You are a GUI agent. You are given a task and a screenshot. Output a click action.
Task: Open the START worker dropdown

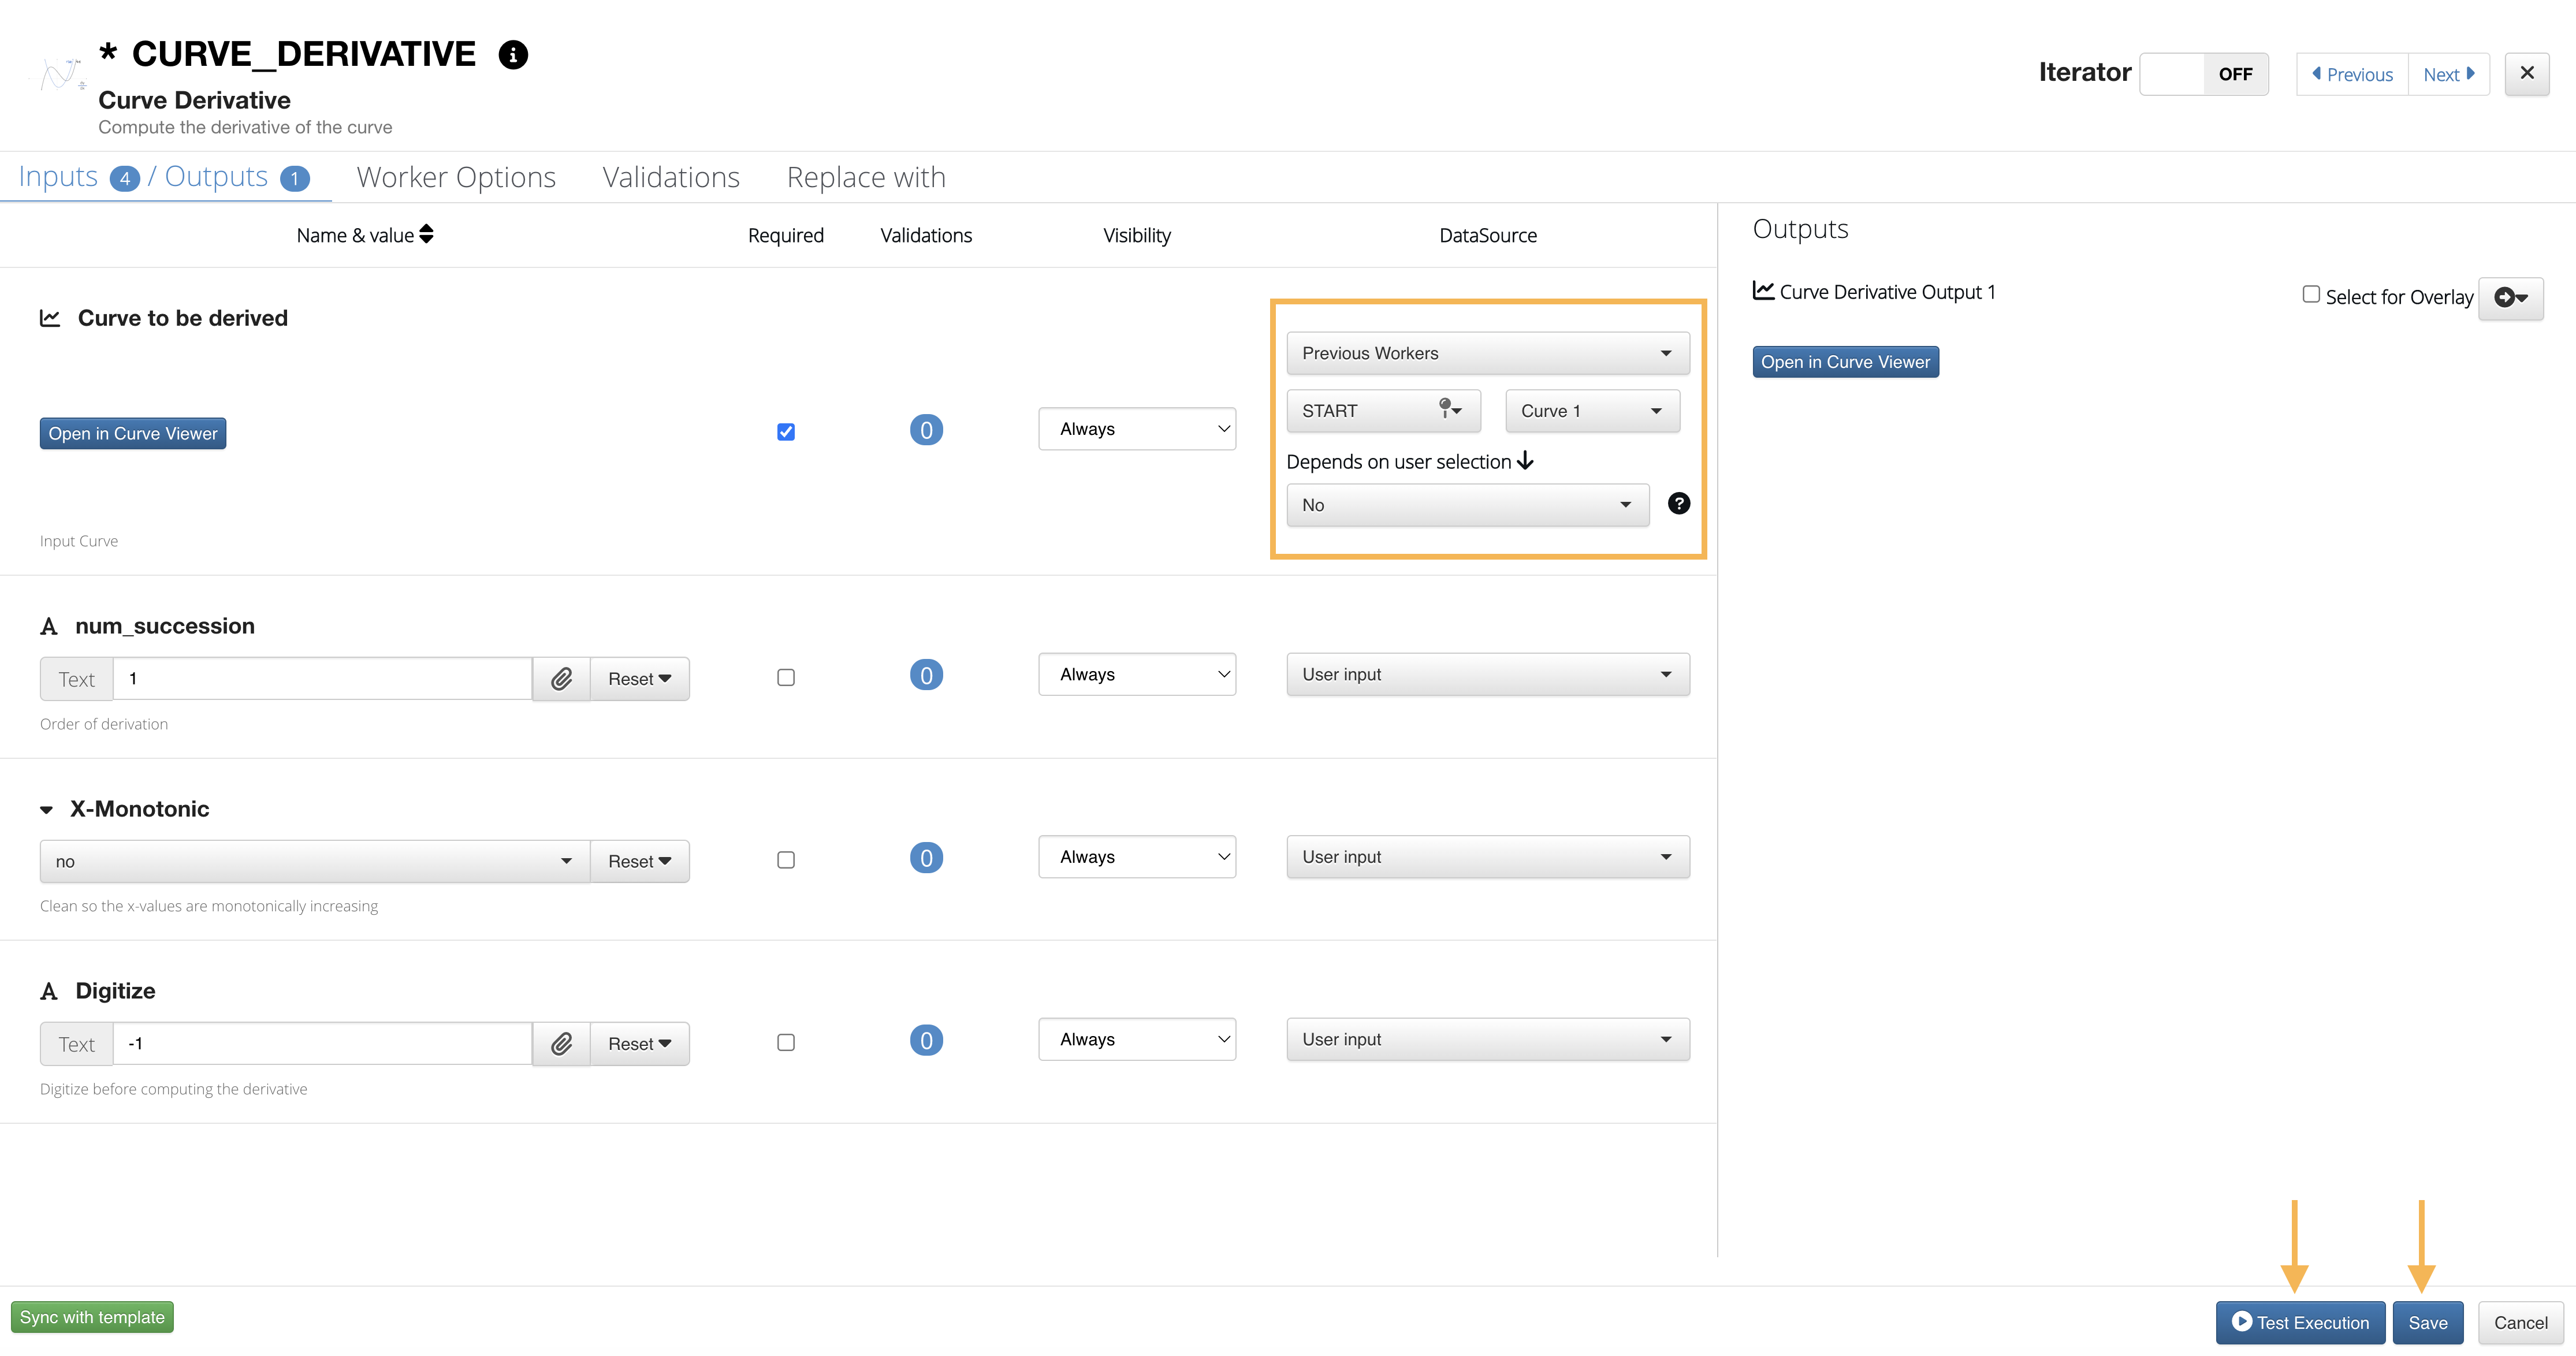coord(1383,411)
